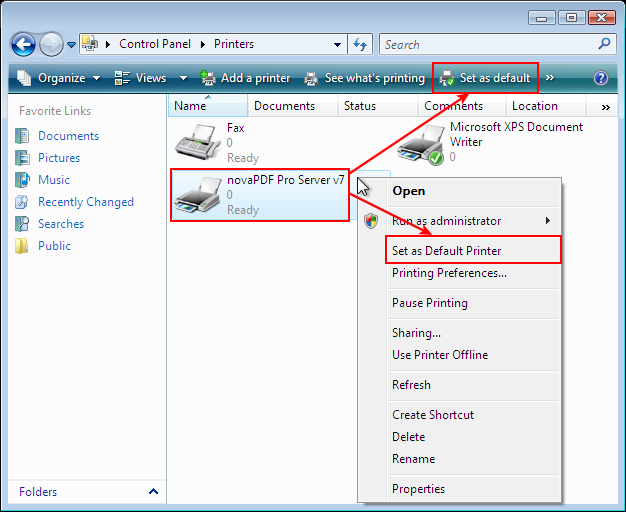The image size is (626, 512).
Task: Click See what's printing
Action: 365,78
